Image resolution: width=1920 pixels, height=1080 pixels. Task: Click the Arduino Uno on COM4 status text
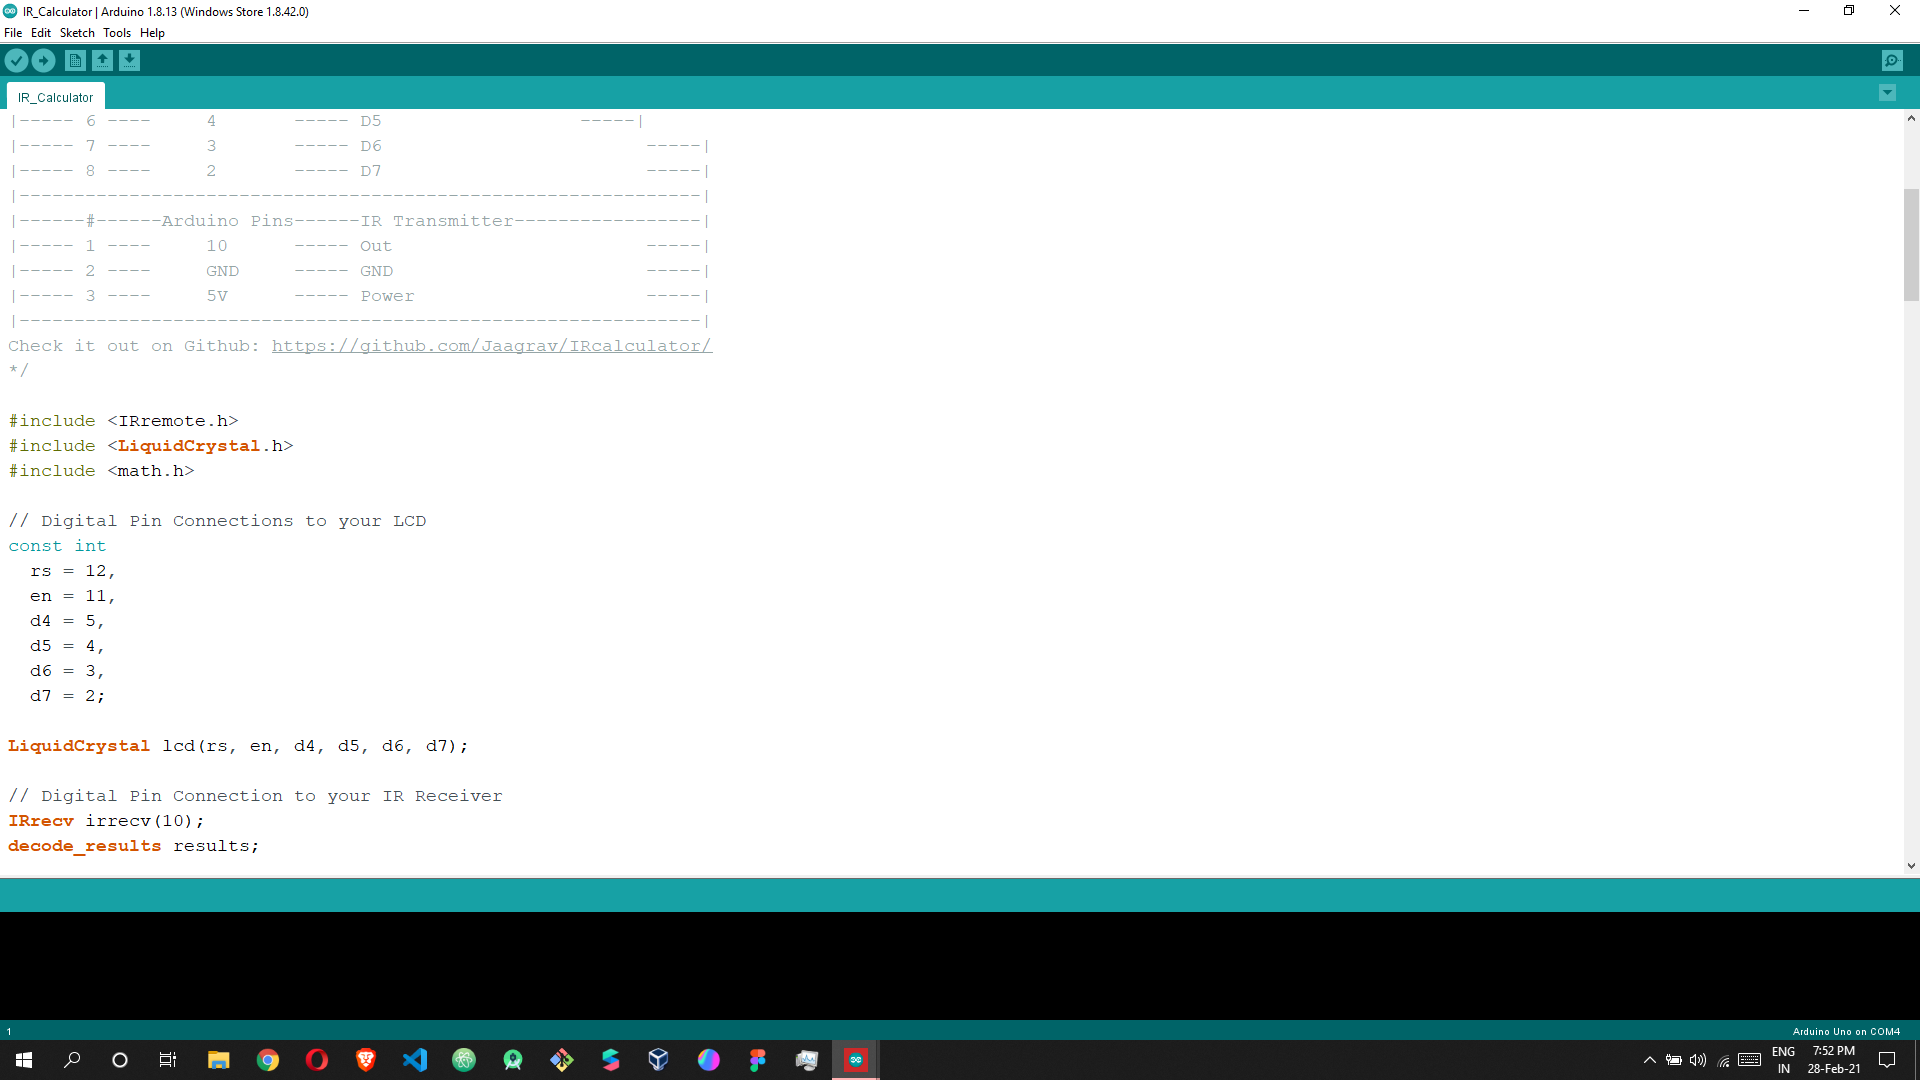point(1846,1031)
